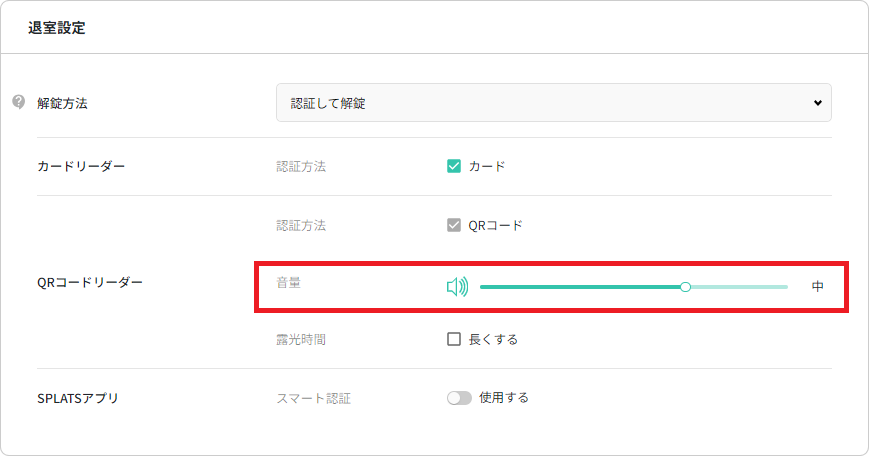Click the help question mark icon beside 解錠方法
869x456 pixels.
[x=18, y=102]
